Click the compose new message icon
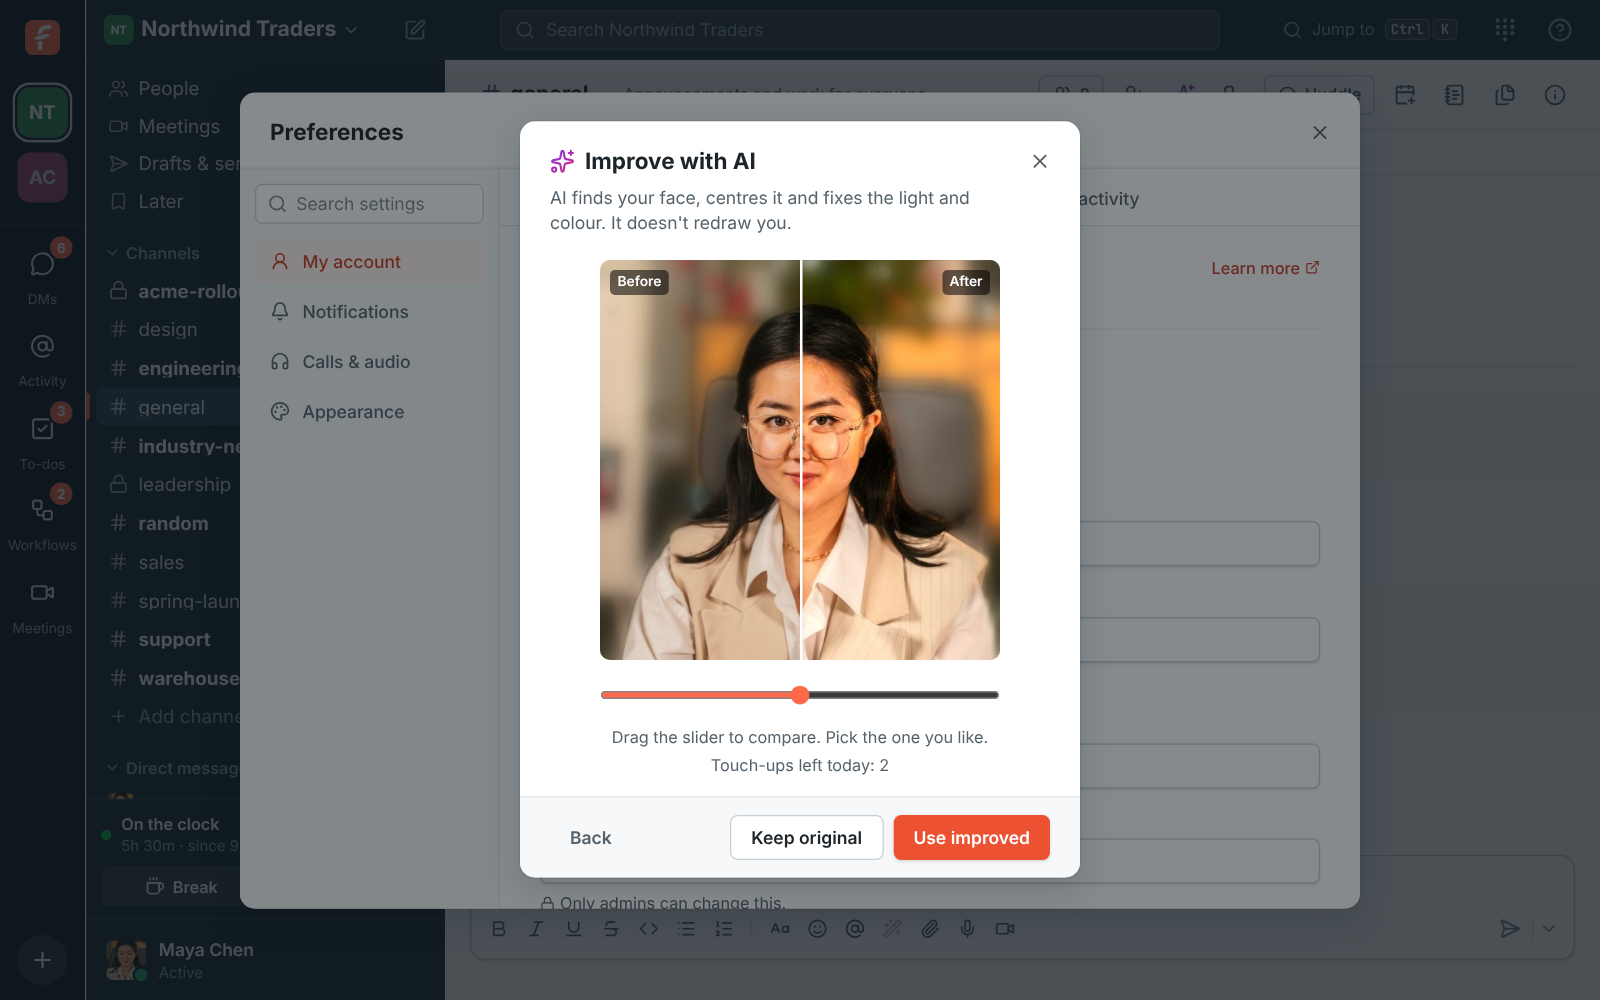 tap(415, 30)
